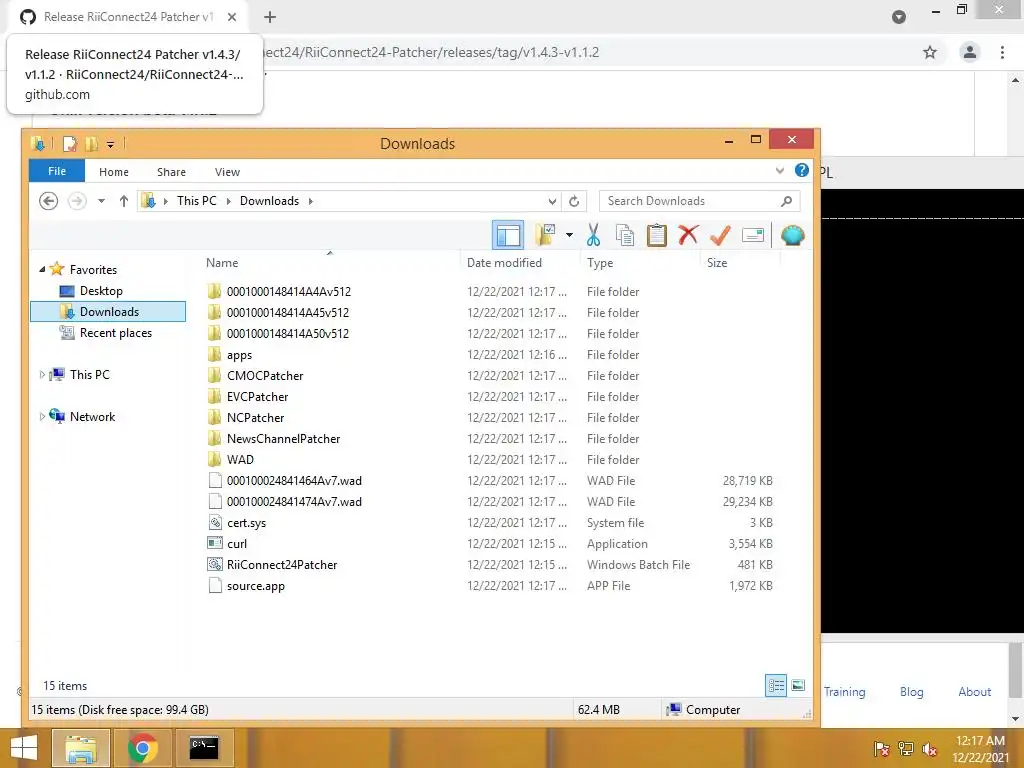1024x768 pixels.
Task: Toggle the preview pane layout button
Action: click(x=507, y=235)
